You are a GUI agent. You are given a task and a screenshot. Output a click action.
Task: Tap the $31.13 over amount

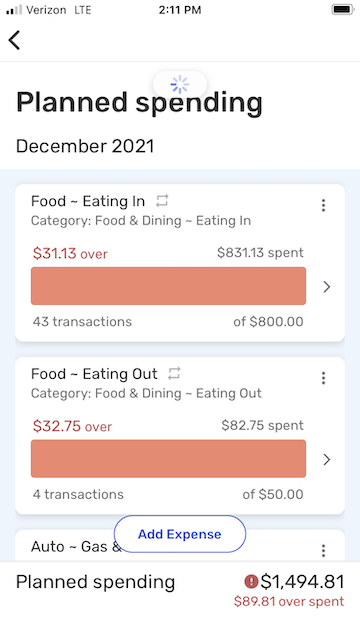[70, 253]
